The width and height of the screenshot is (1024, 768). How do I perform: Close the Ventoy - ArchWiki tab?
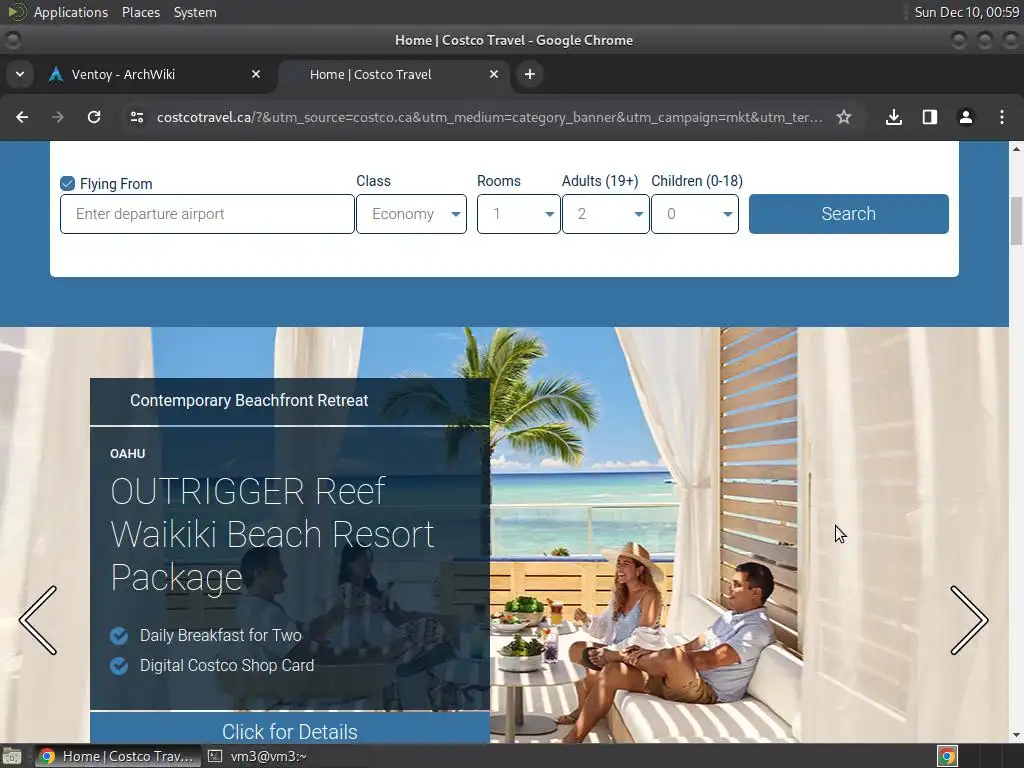(256, 74)
